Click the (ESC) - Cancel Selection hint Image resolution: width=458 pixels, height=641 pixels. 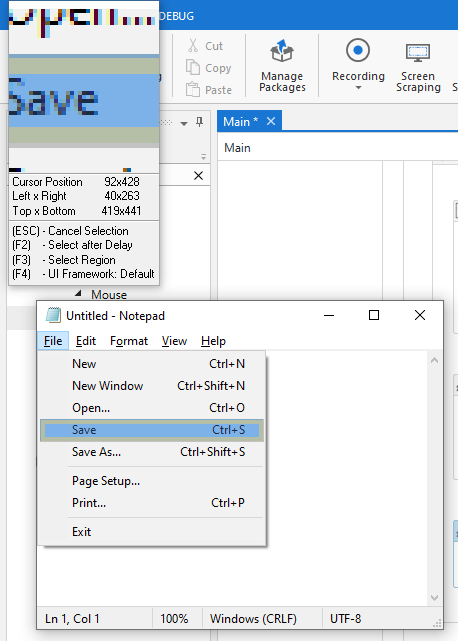pyautogui.click(x=70, y=231)
